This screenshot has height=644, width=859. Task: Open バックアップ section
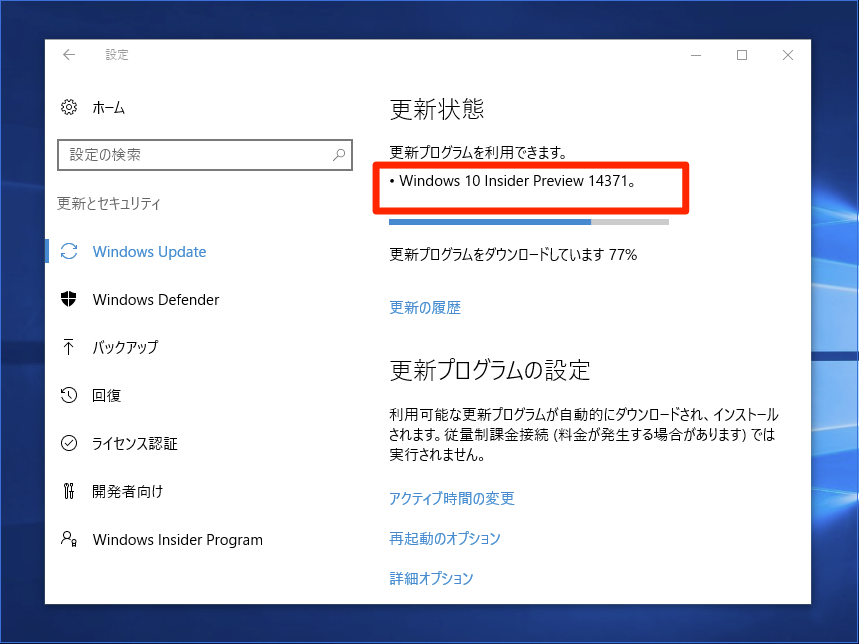pos(125,347)
